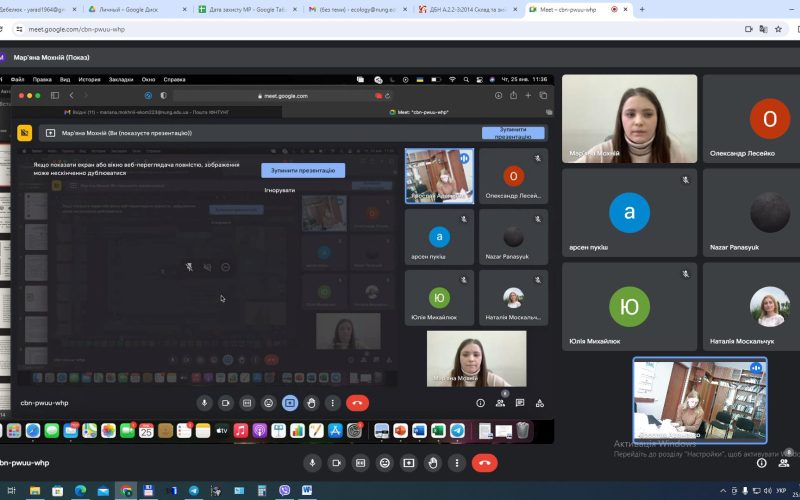
Task: Open meeting details info icon at the bottom right
Action: (x=762, y=463)
